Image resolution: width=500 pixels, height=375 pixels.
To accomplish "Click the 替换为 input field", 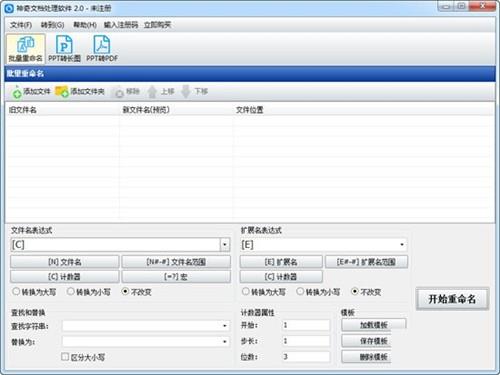I will click(141, 342).
